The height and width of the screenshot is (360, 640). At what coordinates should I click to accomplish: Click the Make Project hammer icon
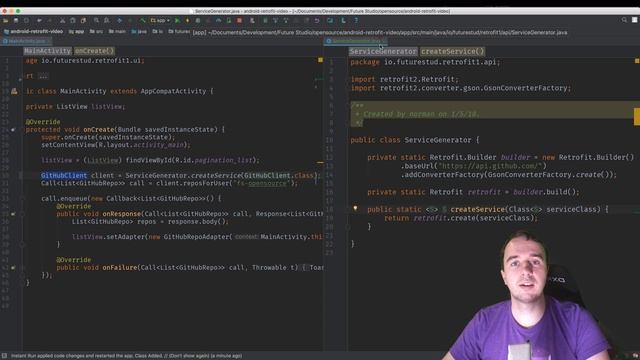[x=143, y=20]
